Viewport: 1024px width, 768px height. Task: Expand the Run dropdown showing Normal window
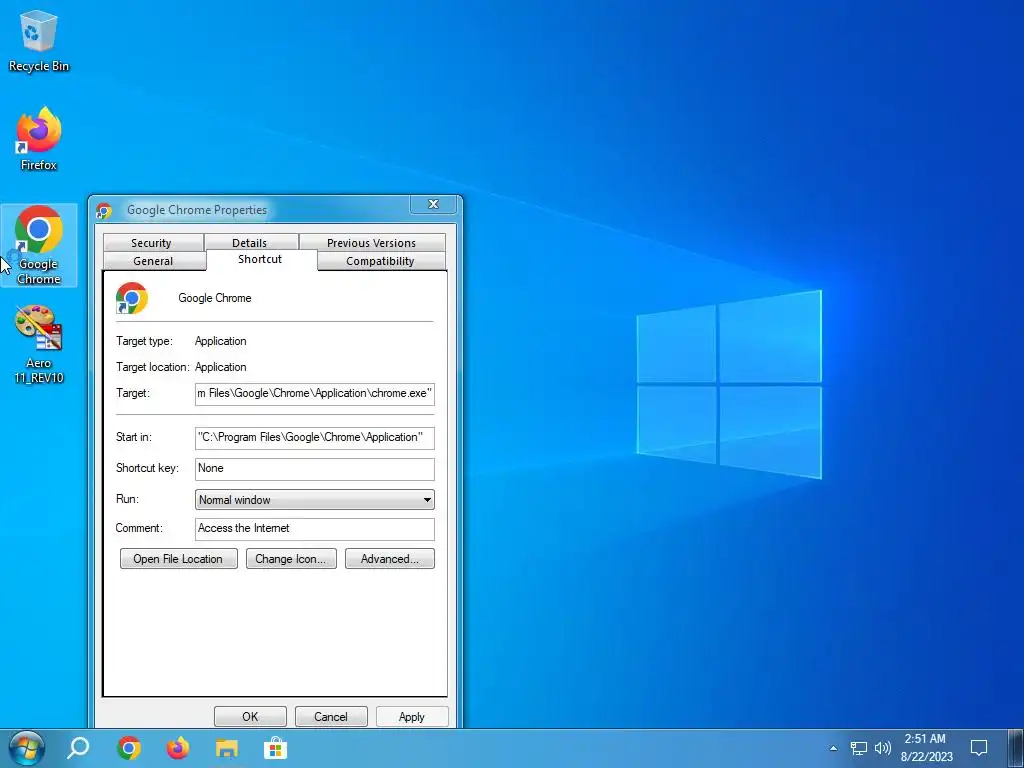tap(315, 500)
